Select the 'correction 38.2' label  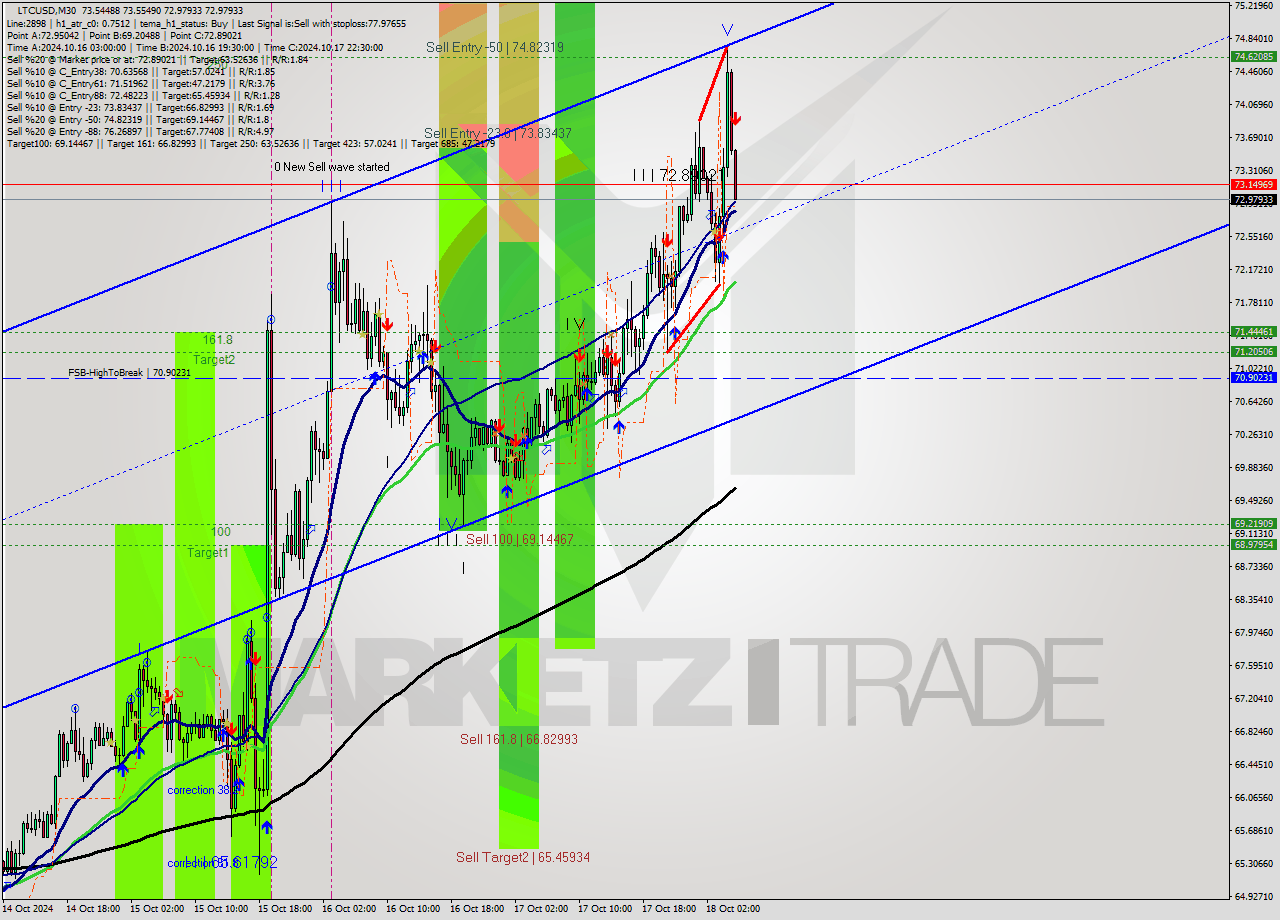(x=204, y=790)
